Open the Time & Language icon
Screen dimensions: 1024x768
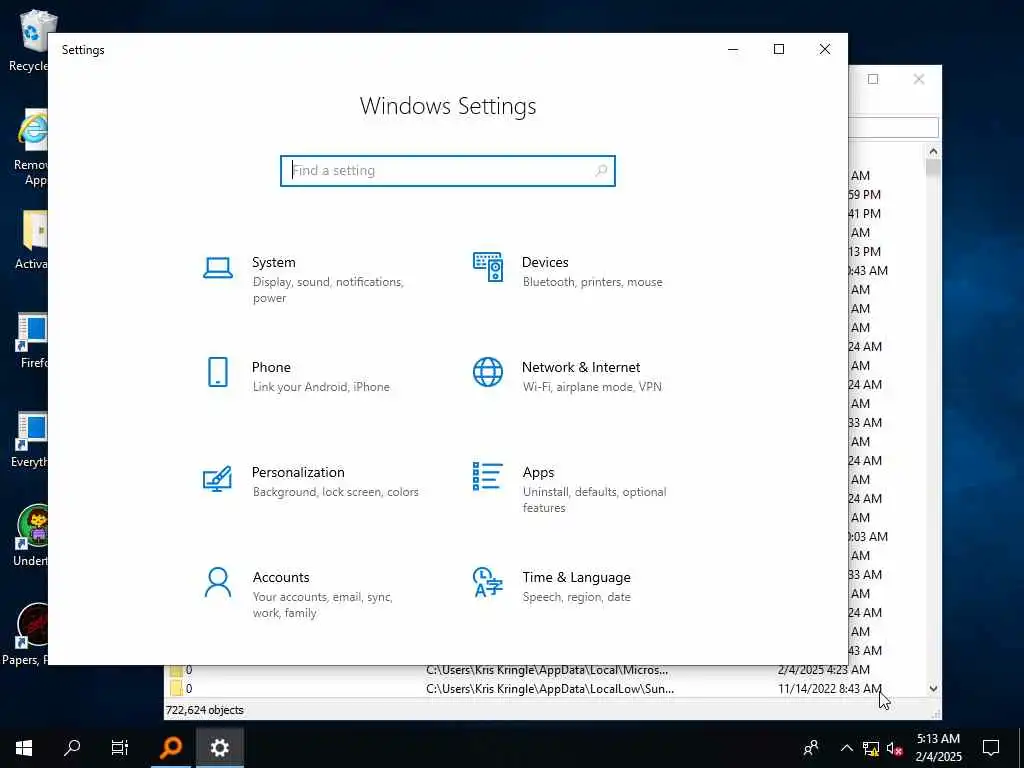[488, 582]
